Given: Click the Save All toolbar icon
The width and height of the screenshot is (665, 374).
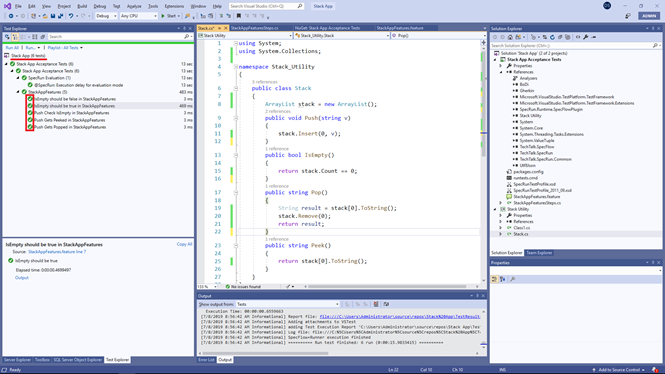Looking at the screenshot, I should (61, 16).
